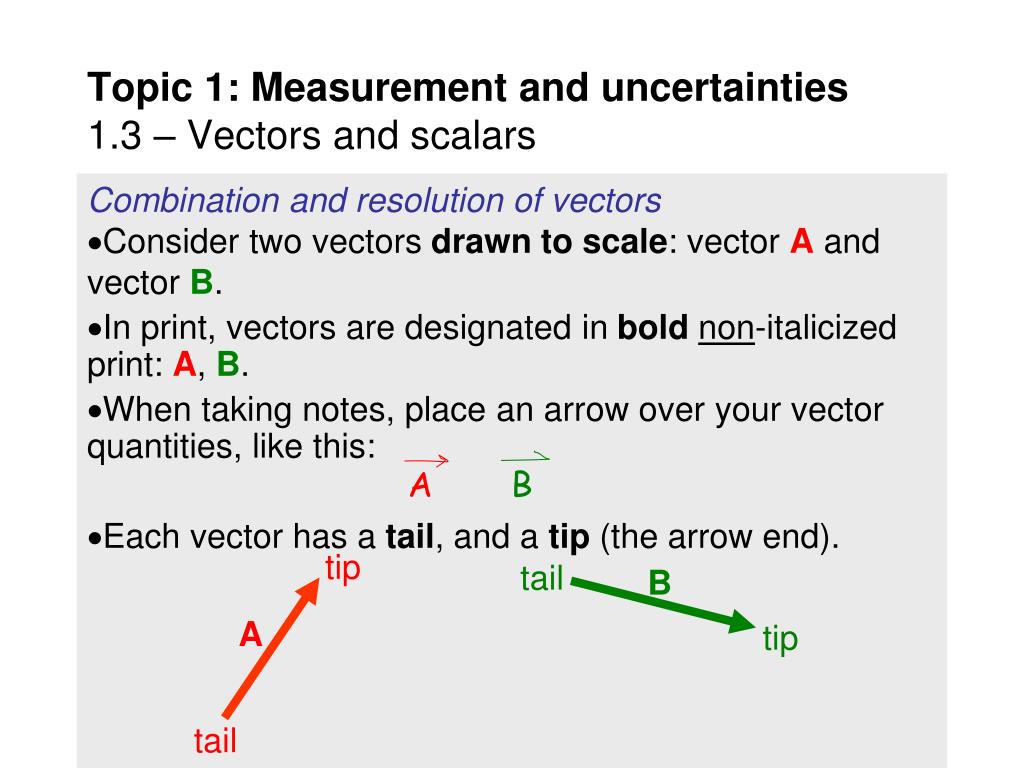
Task: Click the green B after 'vector' in first bullet
Action: [201, 283]
